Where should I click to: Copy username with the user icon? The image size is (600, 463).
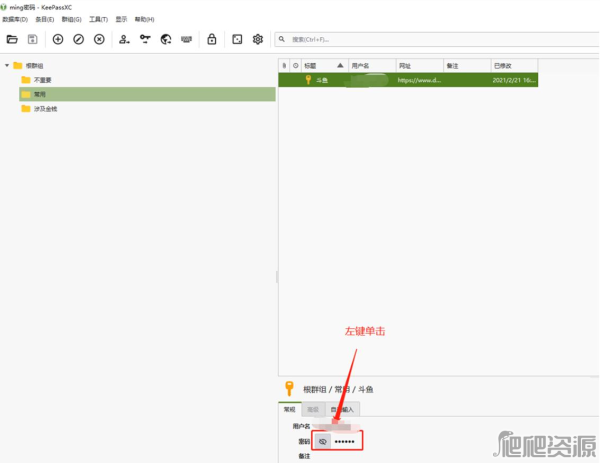pos(124,39)
